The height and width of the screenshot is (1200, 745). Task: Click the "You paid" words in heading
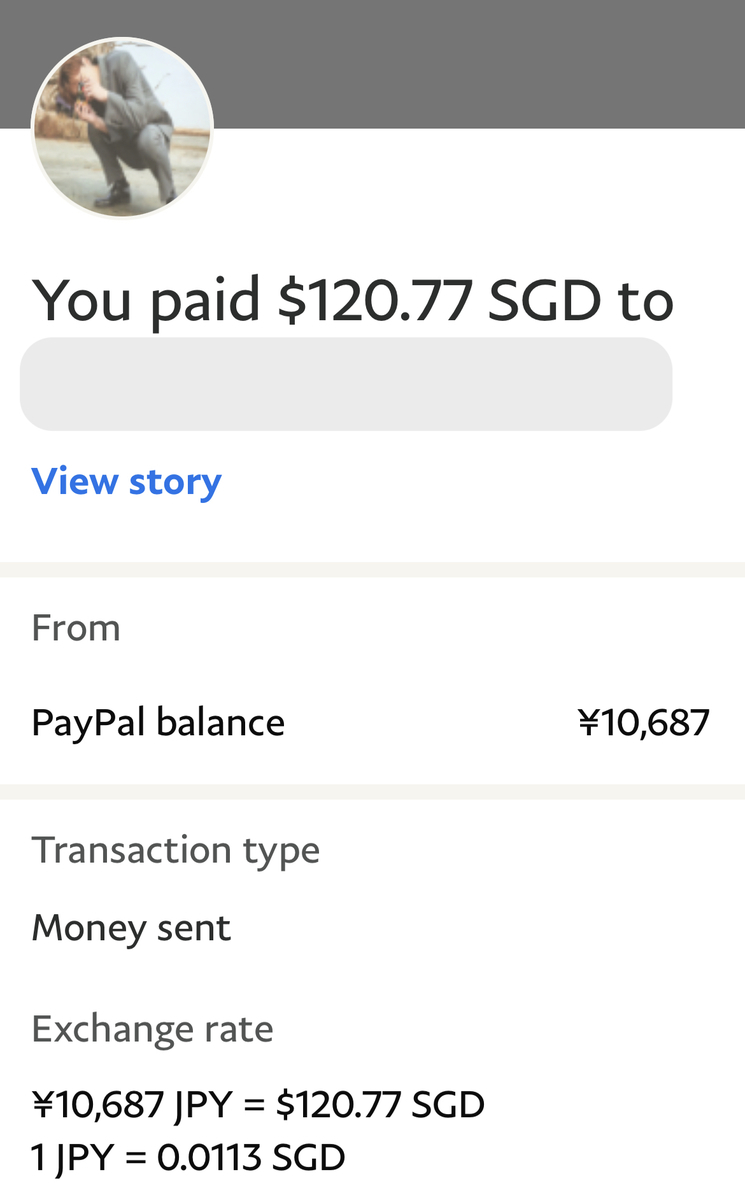pyautogui.click(x=146, y=300)
